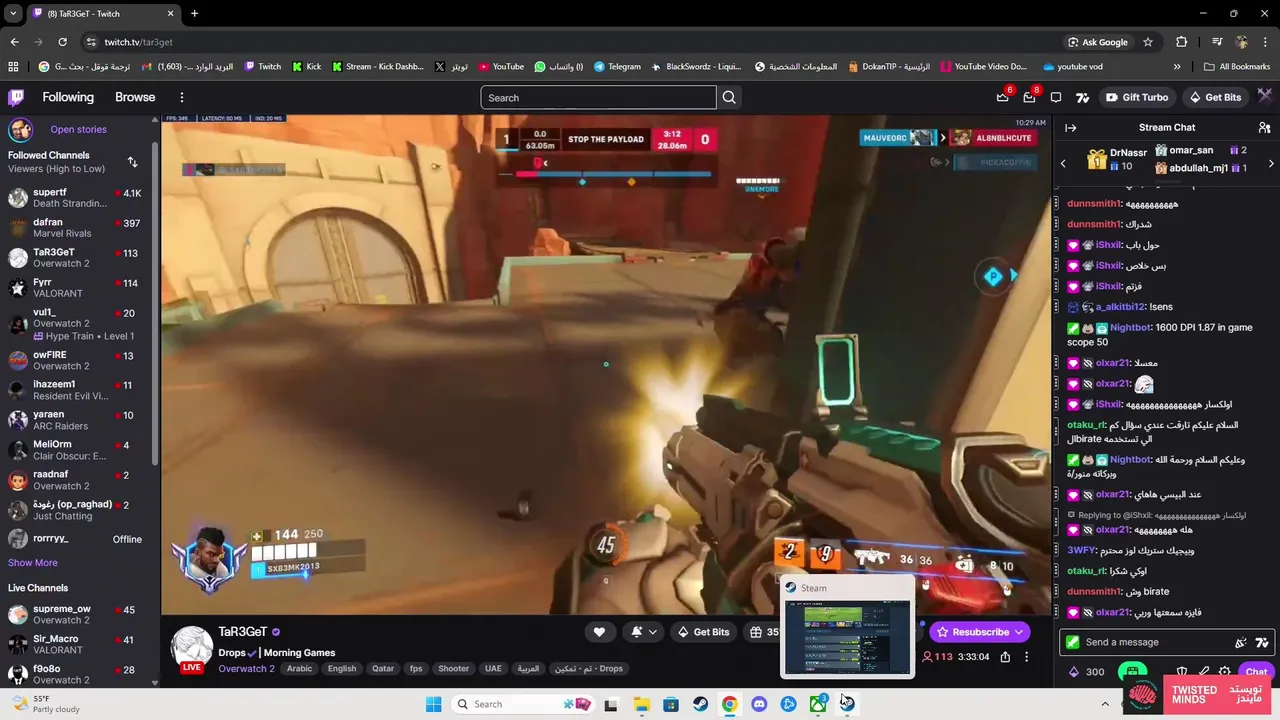Open Chrome tab search dropdown arrow
1280x720 pixels.
tap(13, 13)
